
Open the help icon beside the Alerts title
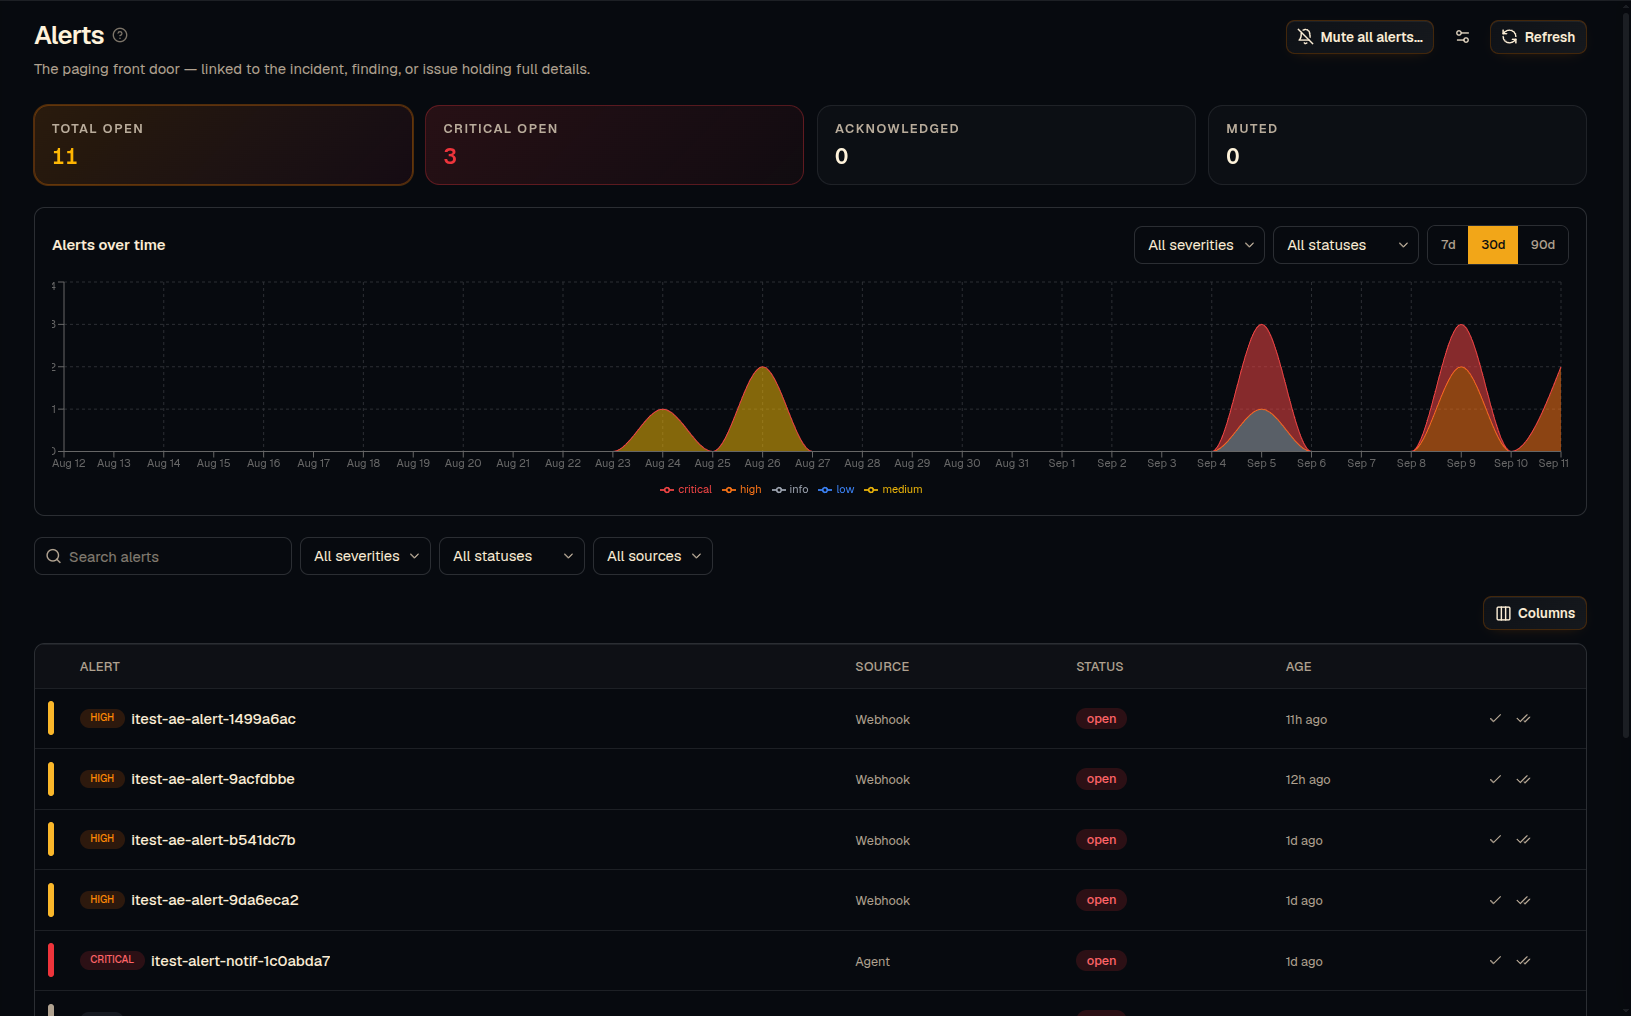[120, 35]
